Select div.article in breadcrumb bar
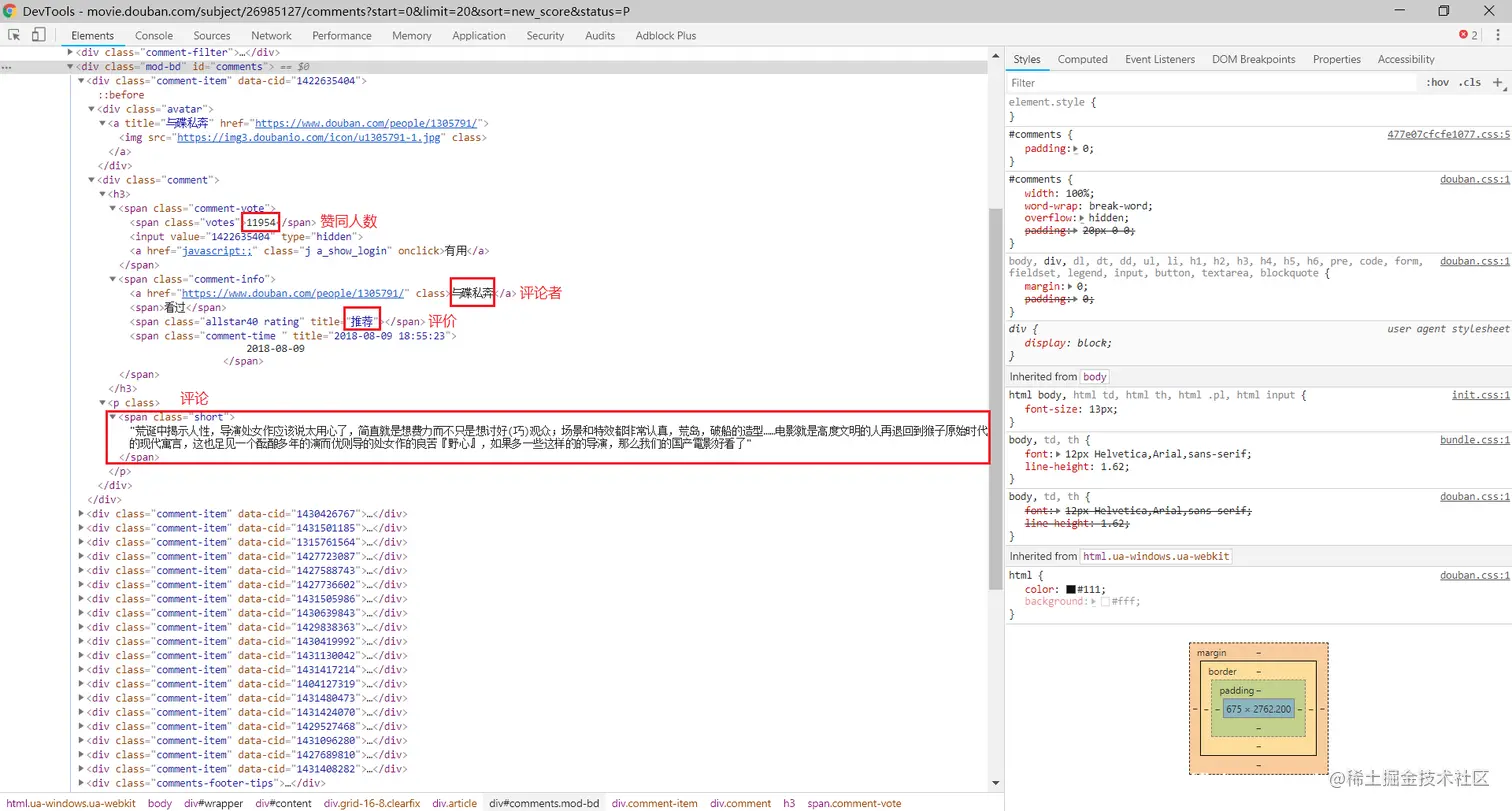Image resolution: width=1512 pixels, height=811 pixels. [x=455, y=803]
